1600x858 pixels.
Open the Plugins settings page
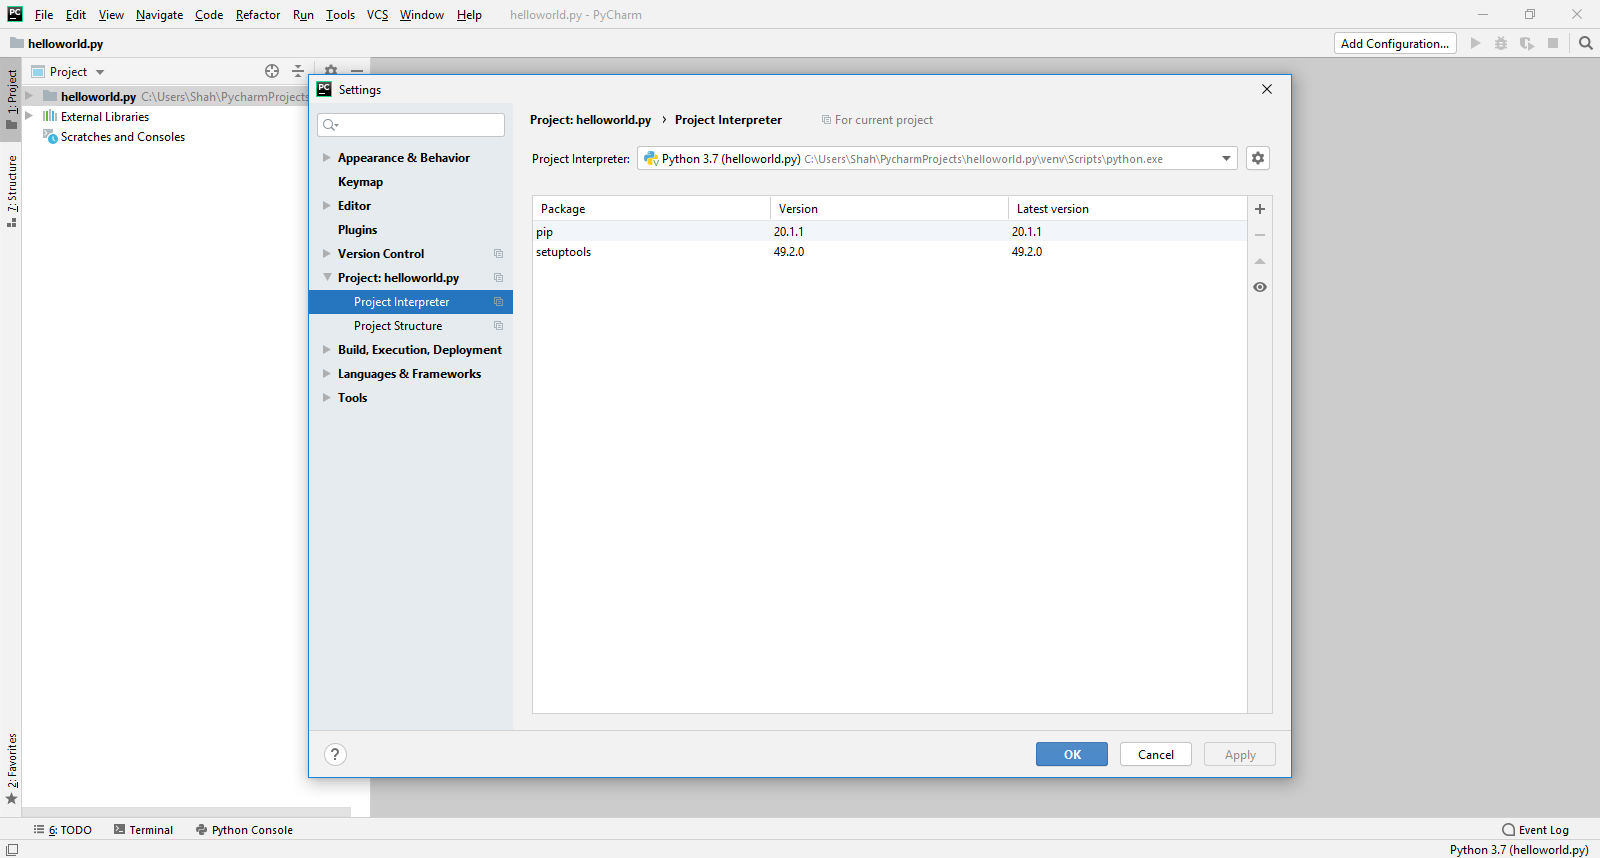coord(357,230)
